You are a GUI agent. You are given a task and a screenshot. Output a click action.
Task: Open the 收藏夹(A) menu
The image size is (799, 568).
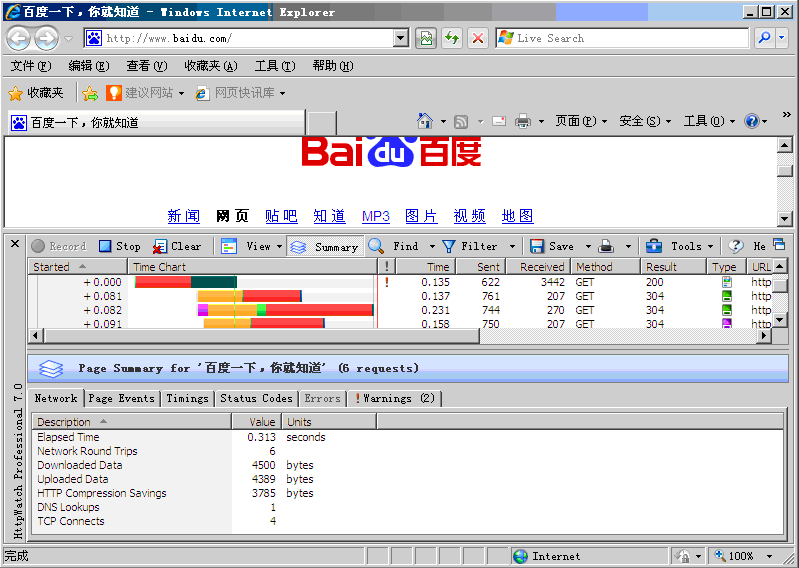click(211, 66)
